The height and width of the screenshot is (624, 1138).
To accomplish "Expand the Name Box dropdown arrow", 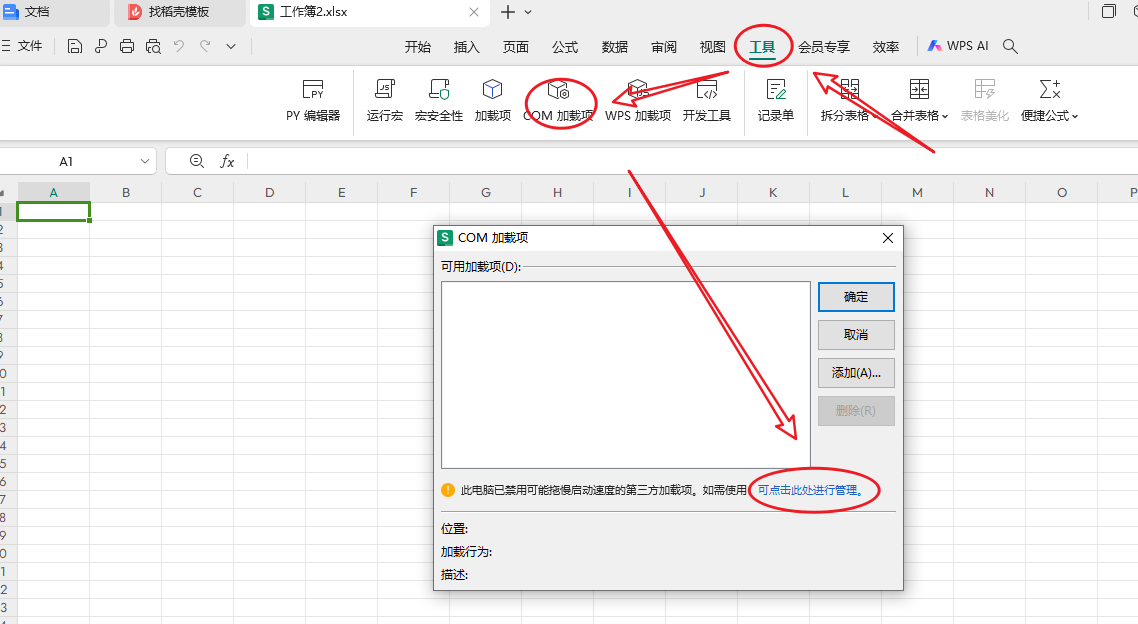I will tap(145, 161).
